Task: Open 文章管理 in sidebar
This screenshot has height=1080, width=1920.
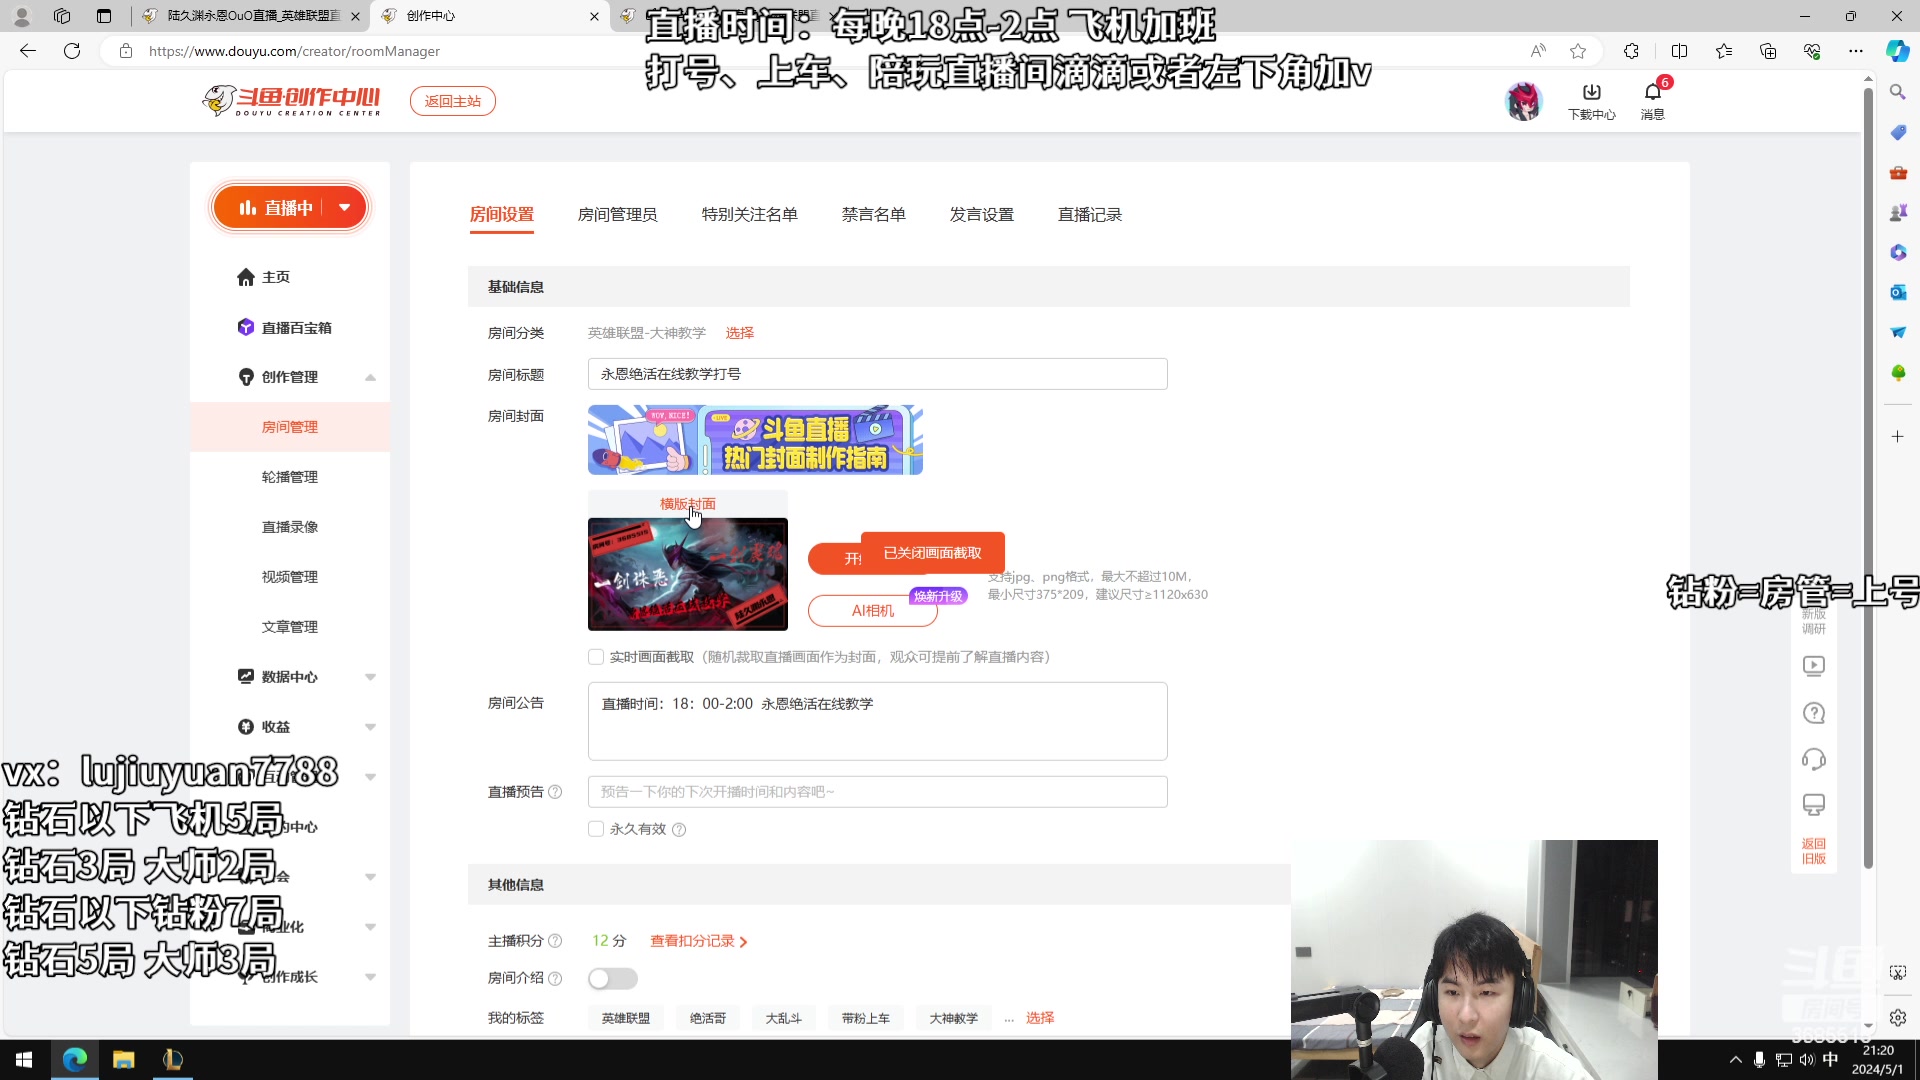Action: pyautogui.click(x=290, y=627)
